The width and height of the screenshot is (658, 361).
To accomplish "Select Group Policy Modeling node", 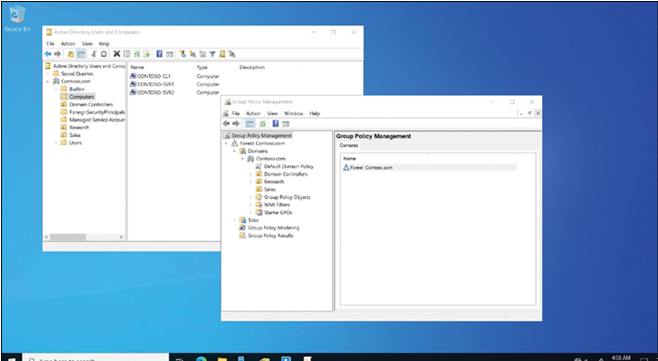I will (x=269, y=228).
